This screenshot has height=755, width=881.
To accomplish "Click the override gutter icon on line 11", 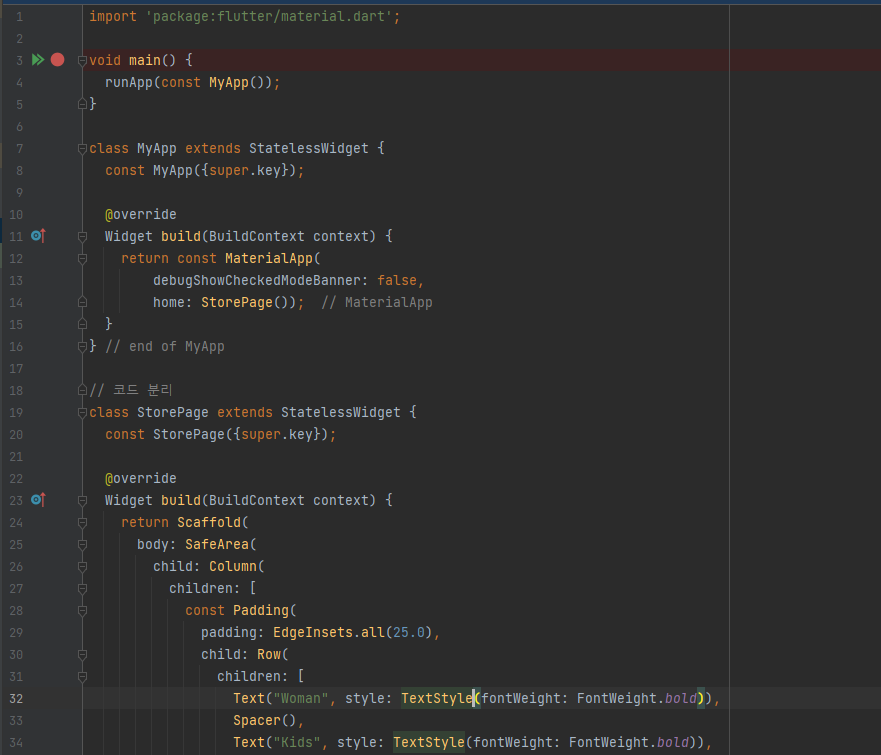I will tap(38, 236).
